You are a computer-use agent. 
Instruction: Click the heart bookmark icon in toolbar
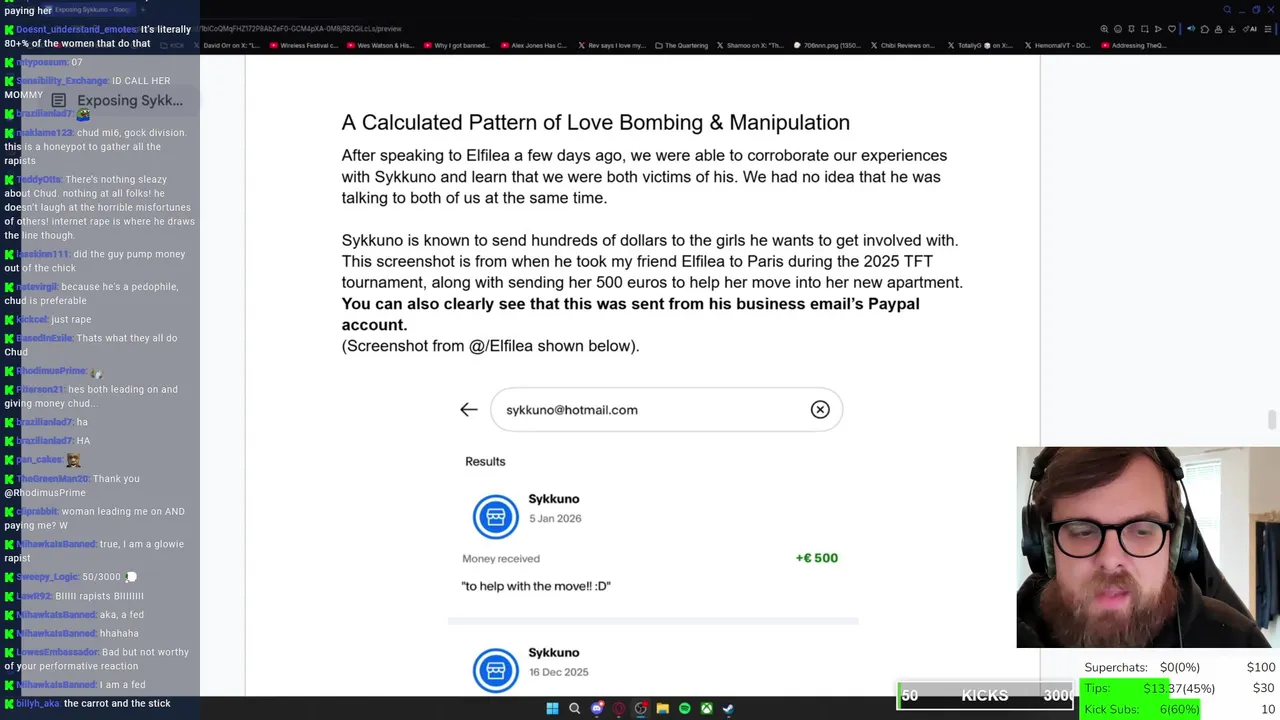click(1172, 29)
